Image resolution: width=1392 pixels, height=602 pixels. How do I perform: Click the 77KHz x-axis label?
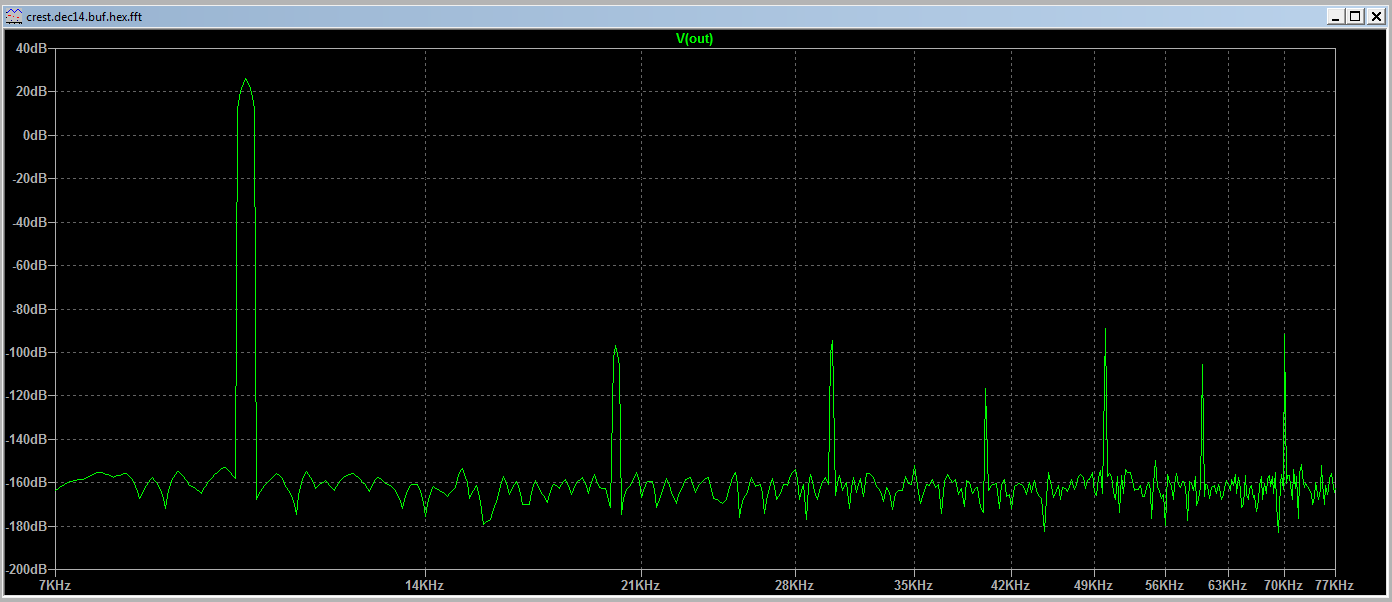1334,585
